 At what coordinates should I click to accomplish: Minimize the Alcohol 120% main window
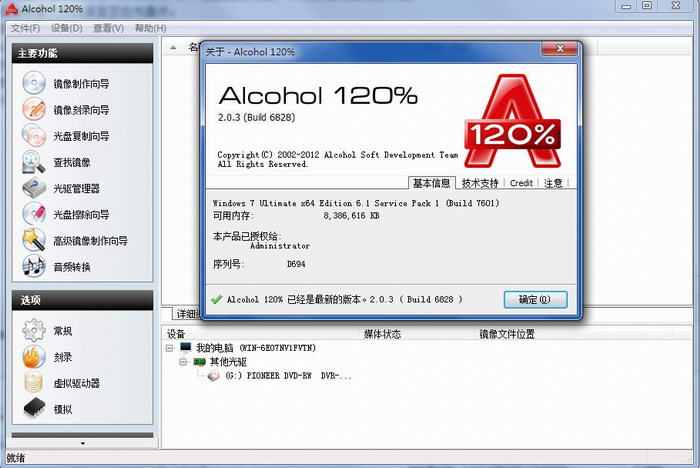tap(626, 6)
